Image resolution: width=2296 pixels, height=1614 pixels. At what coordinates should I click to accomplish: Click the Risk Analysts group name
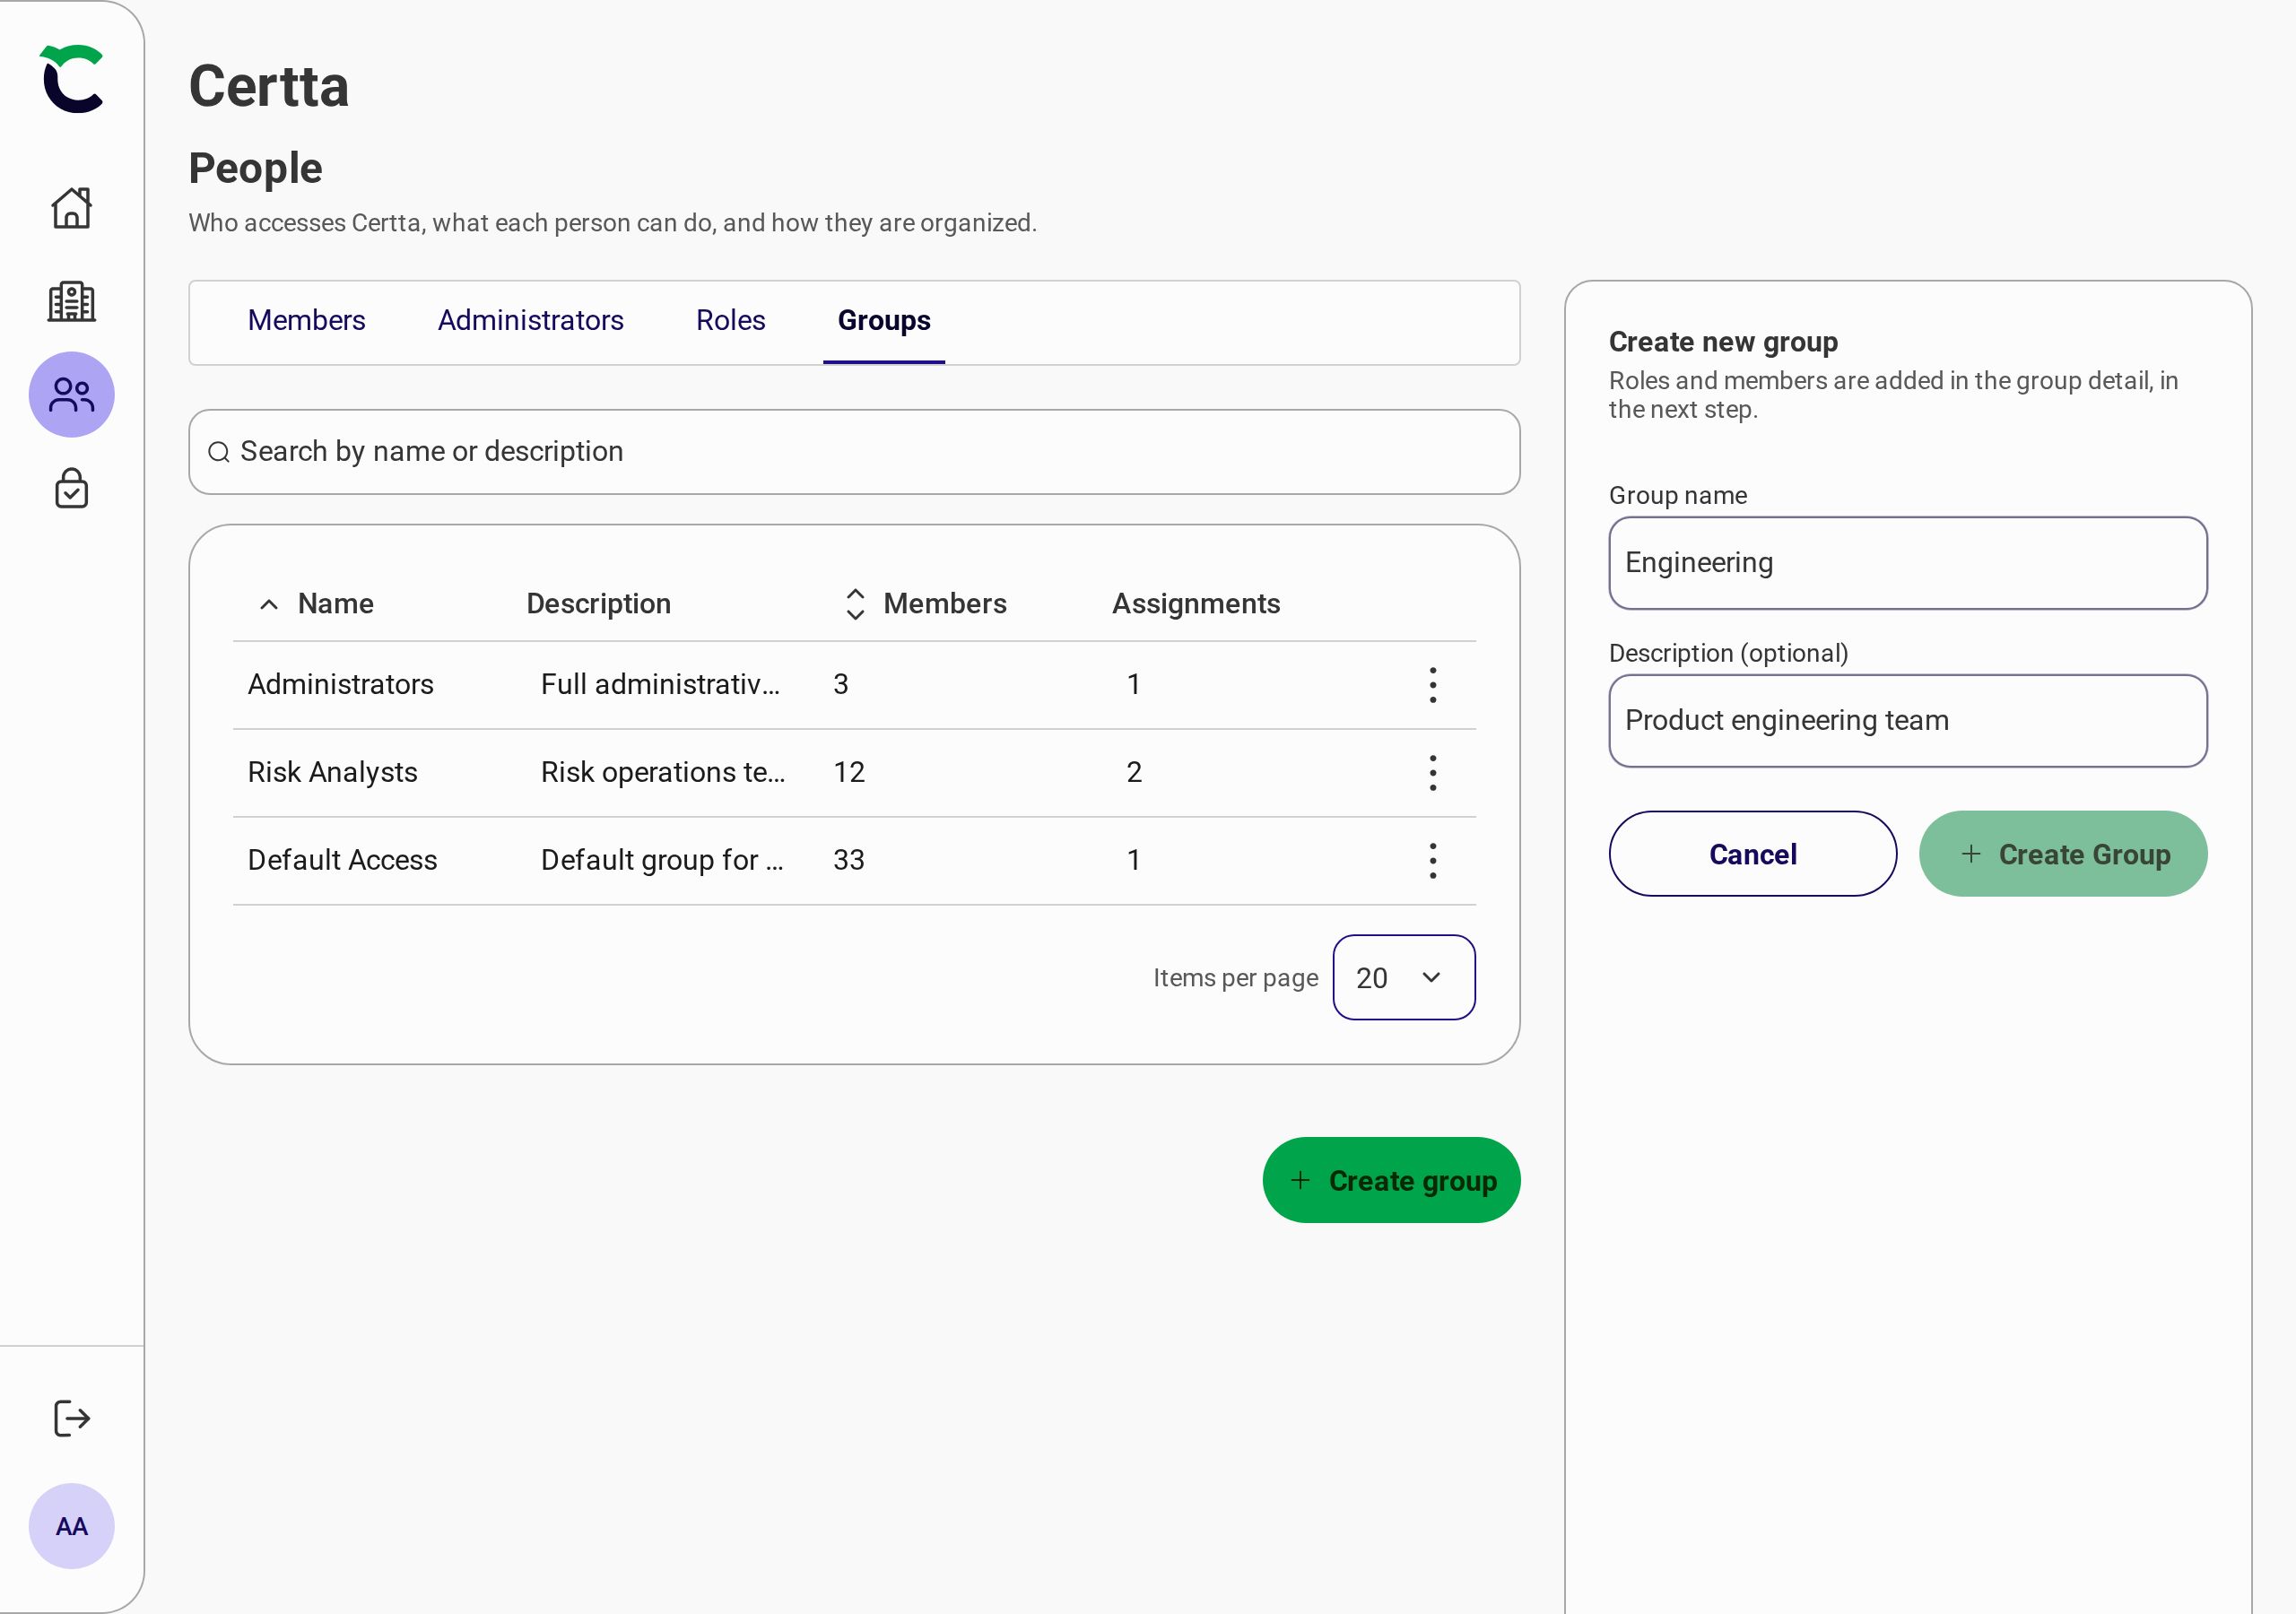tap(332, 773)
